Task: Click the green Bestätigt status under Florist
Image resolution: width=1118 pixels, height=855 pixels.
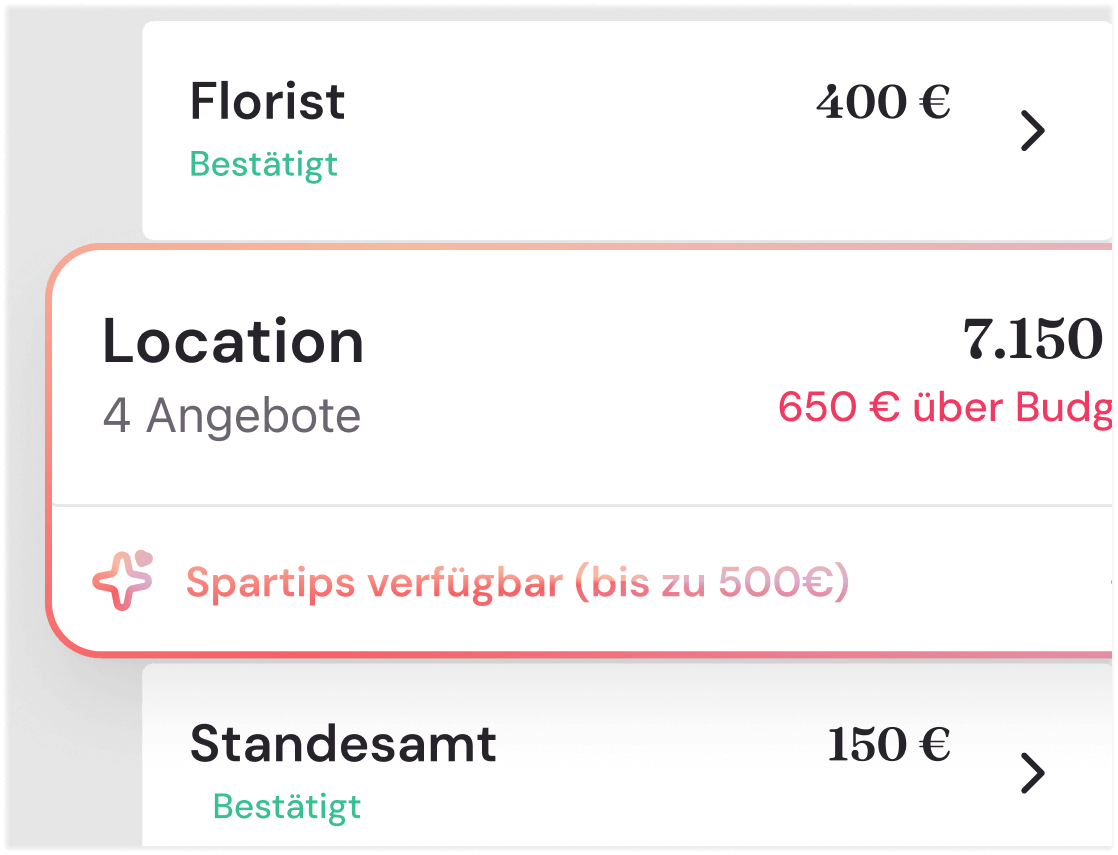Action: tap(264, 164)
